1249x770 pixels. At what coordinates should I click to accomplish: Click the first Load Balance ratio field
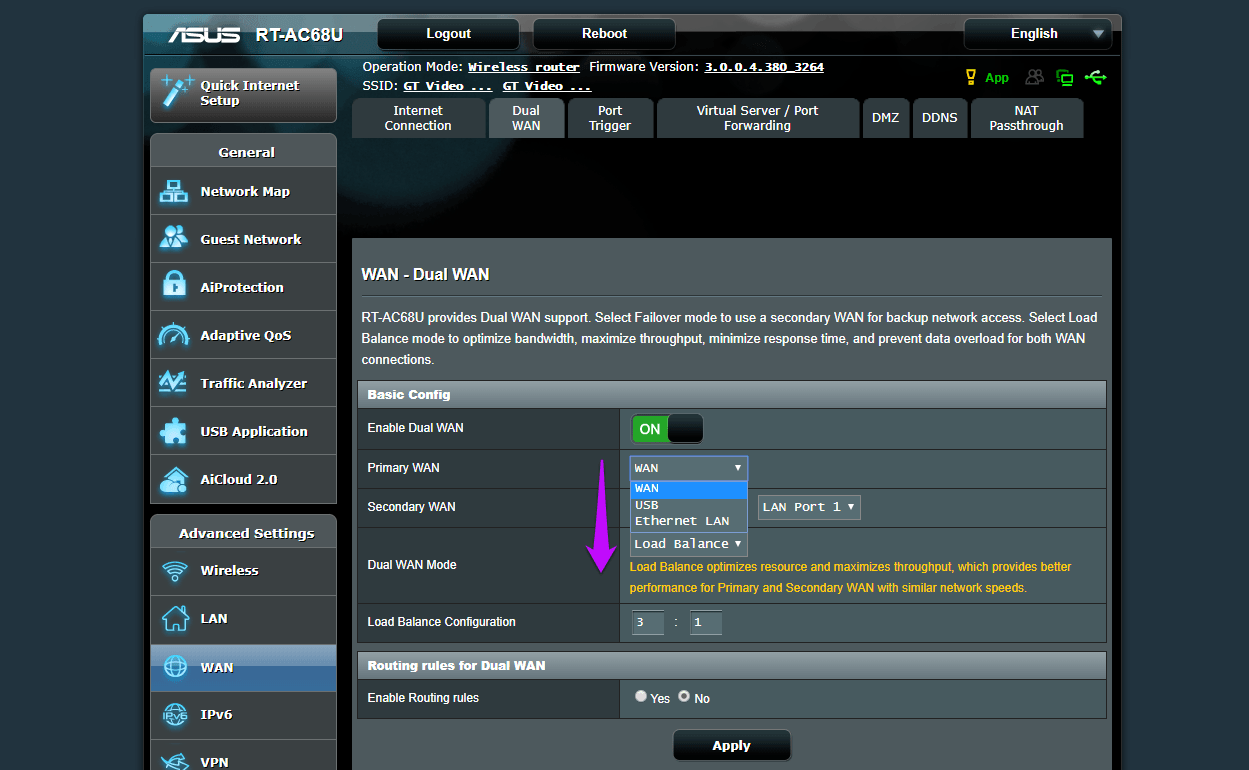(648, 622)
